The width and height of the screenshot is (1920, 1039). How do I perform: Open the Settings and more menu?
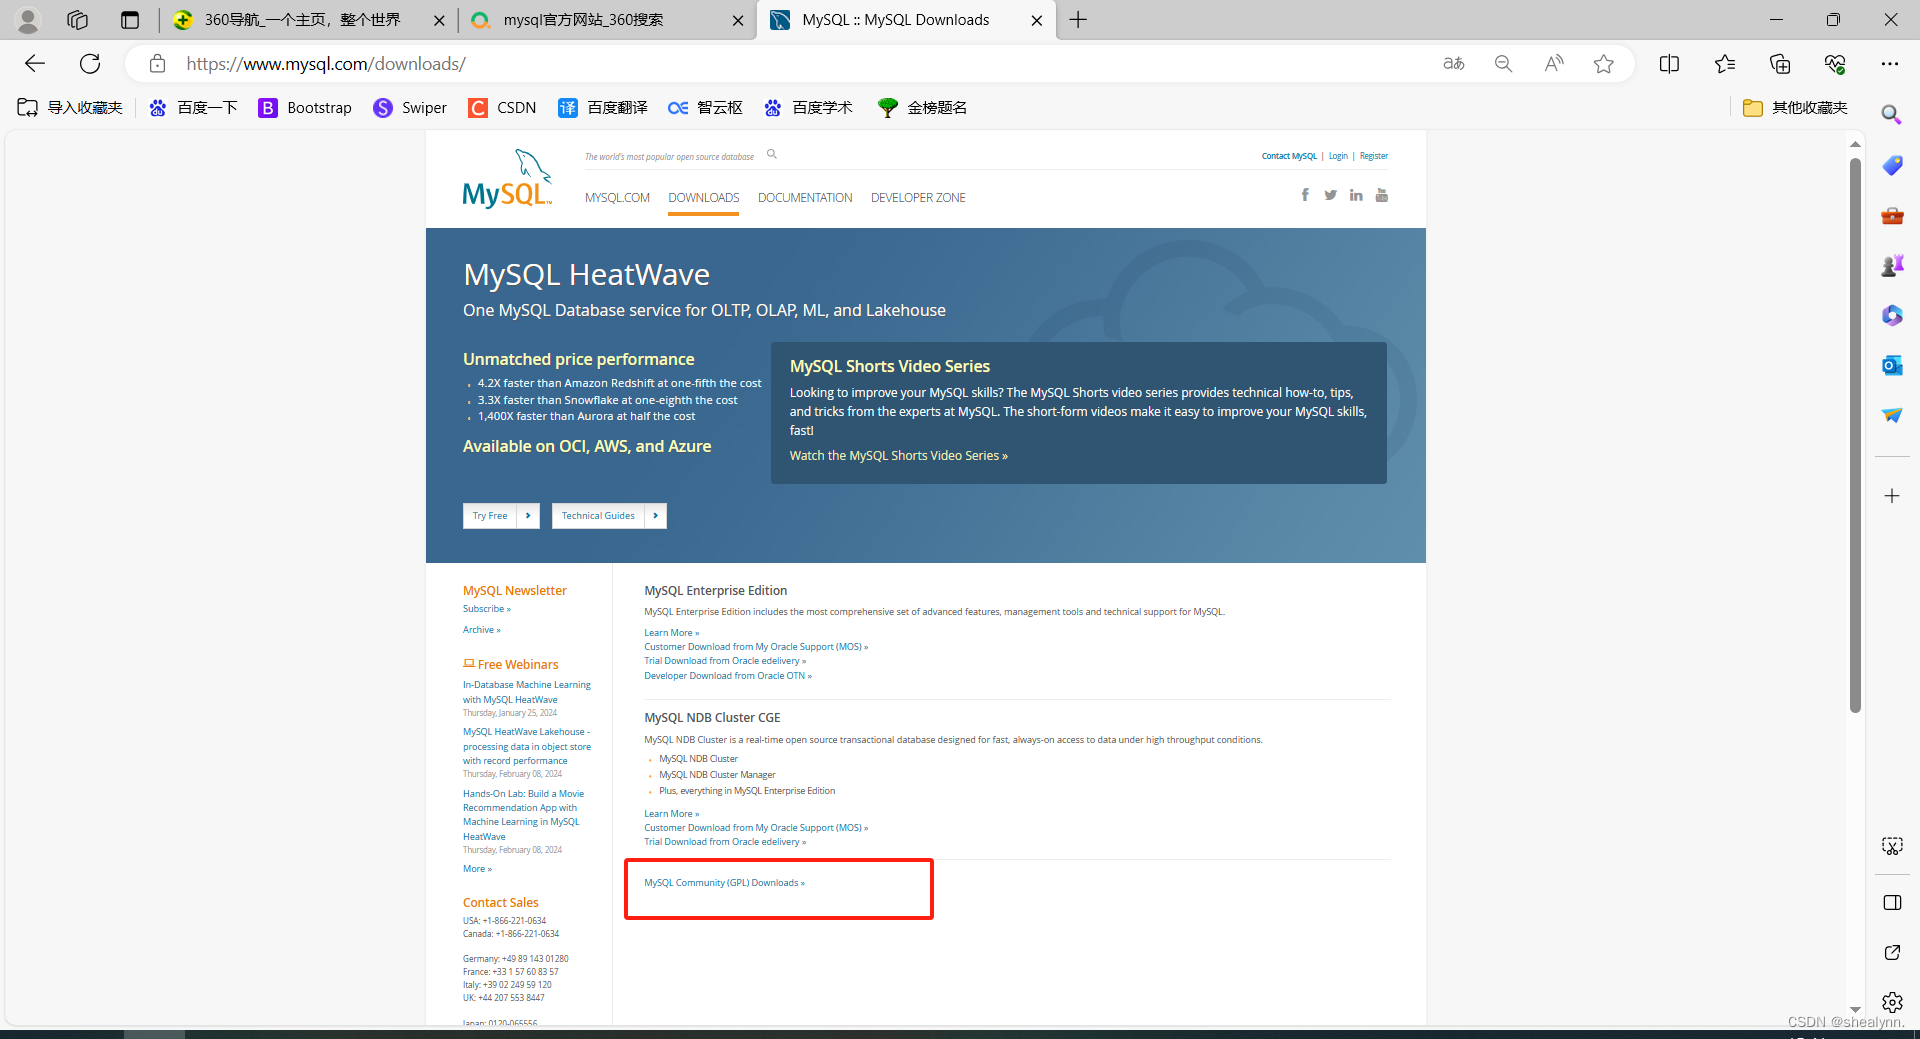pos(1889,64)
